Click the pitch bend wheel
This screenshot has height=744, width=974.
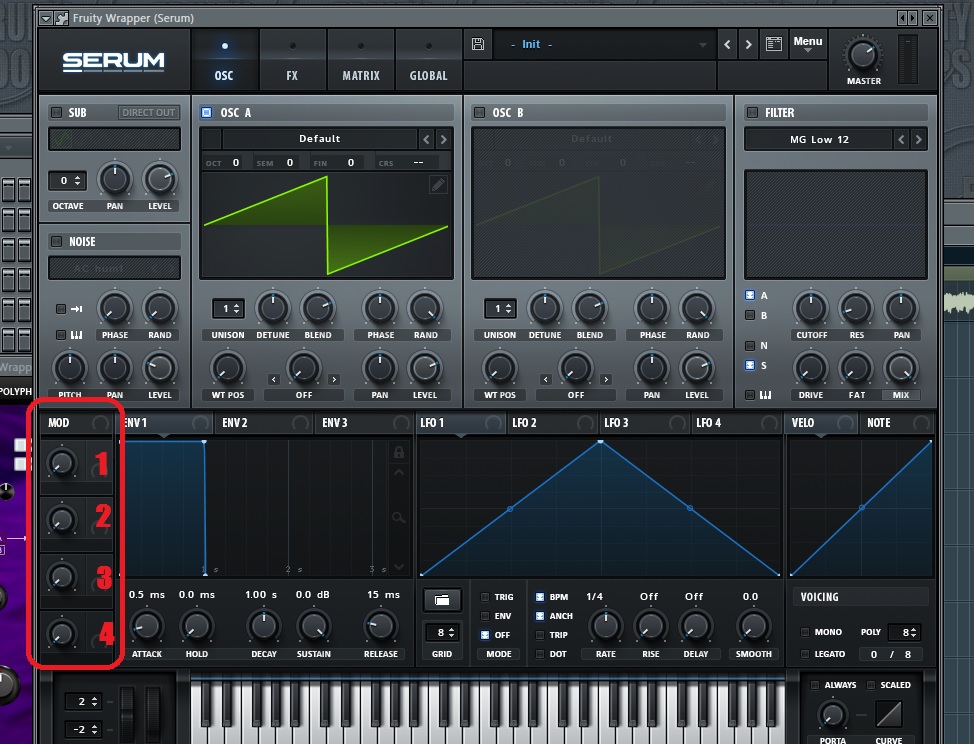tap(127, 713)
